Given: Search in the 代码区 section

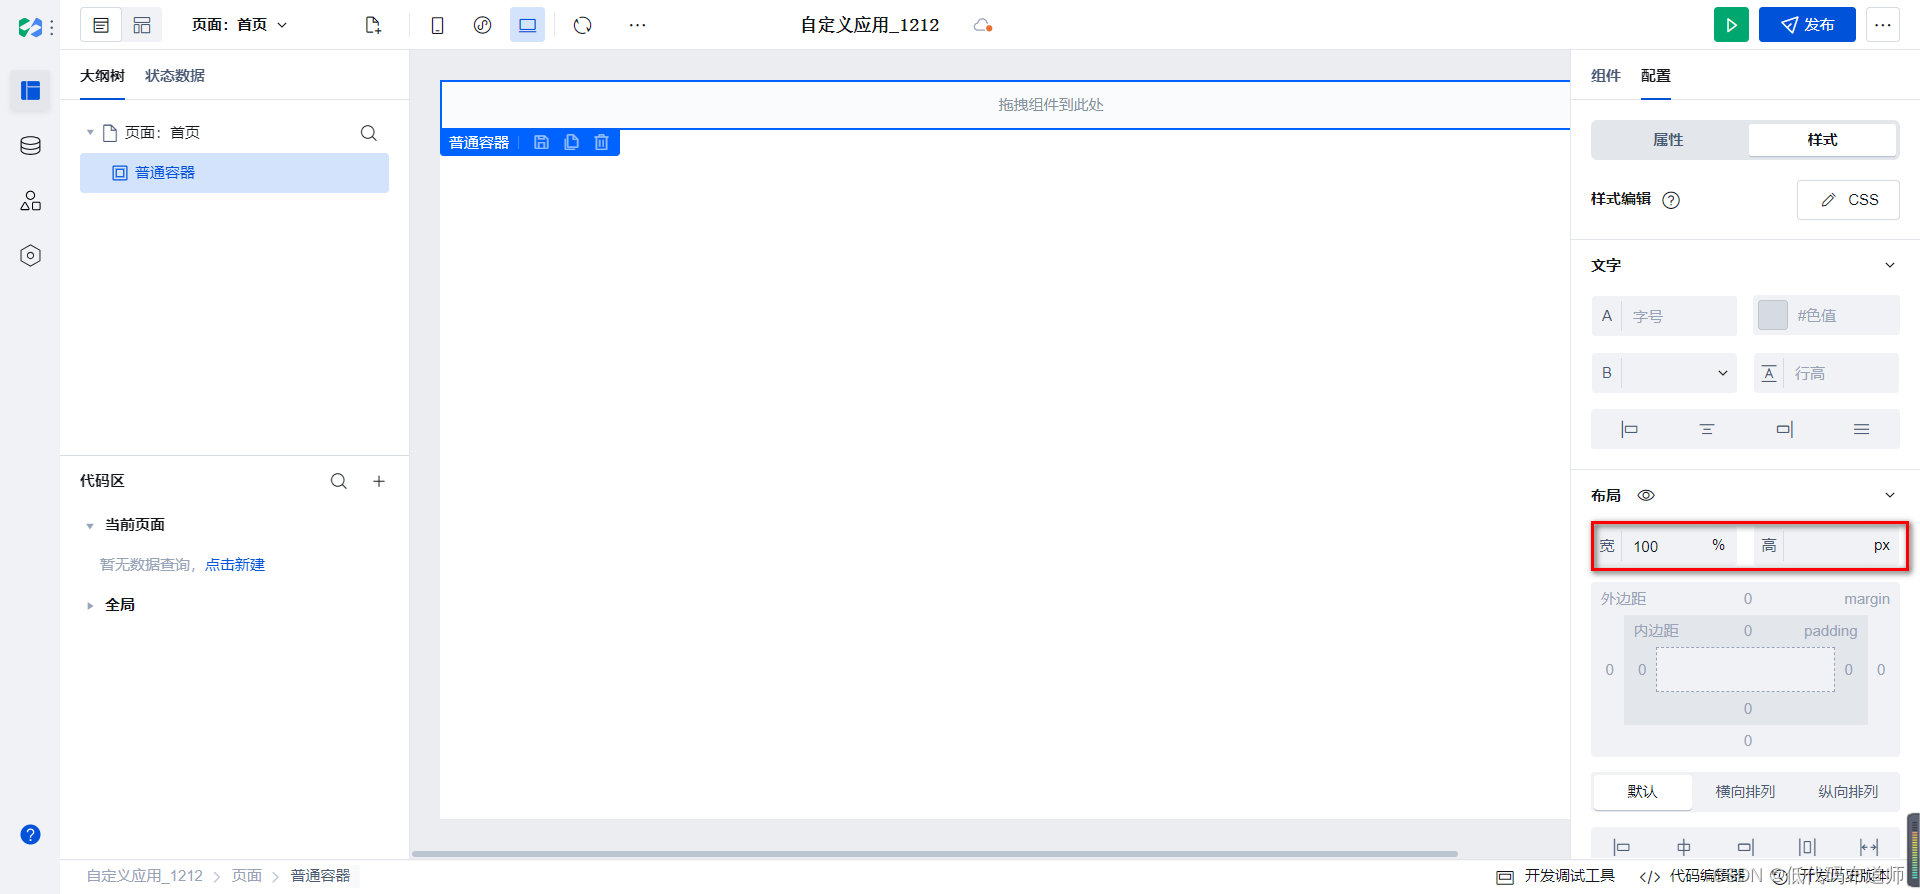Looking at the screenshot, I should click(339, 481).
